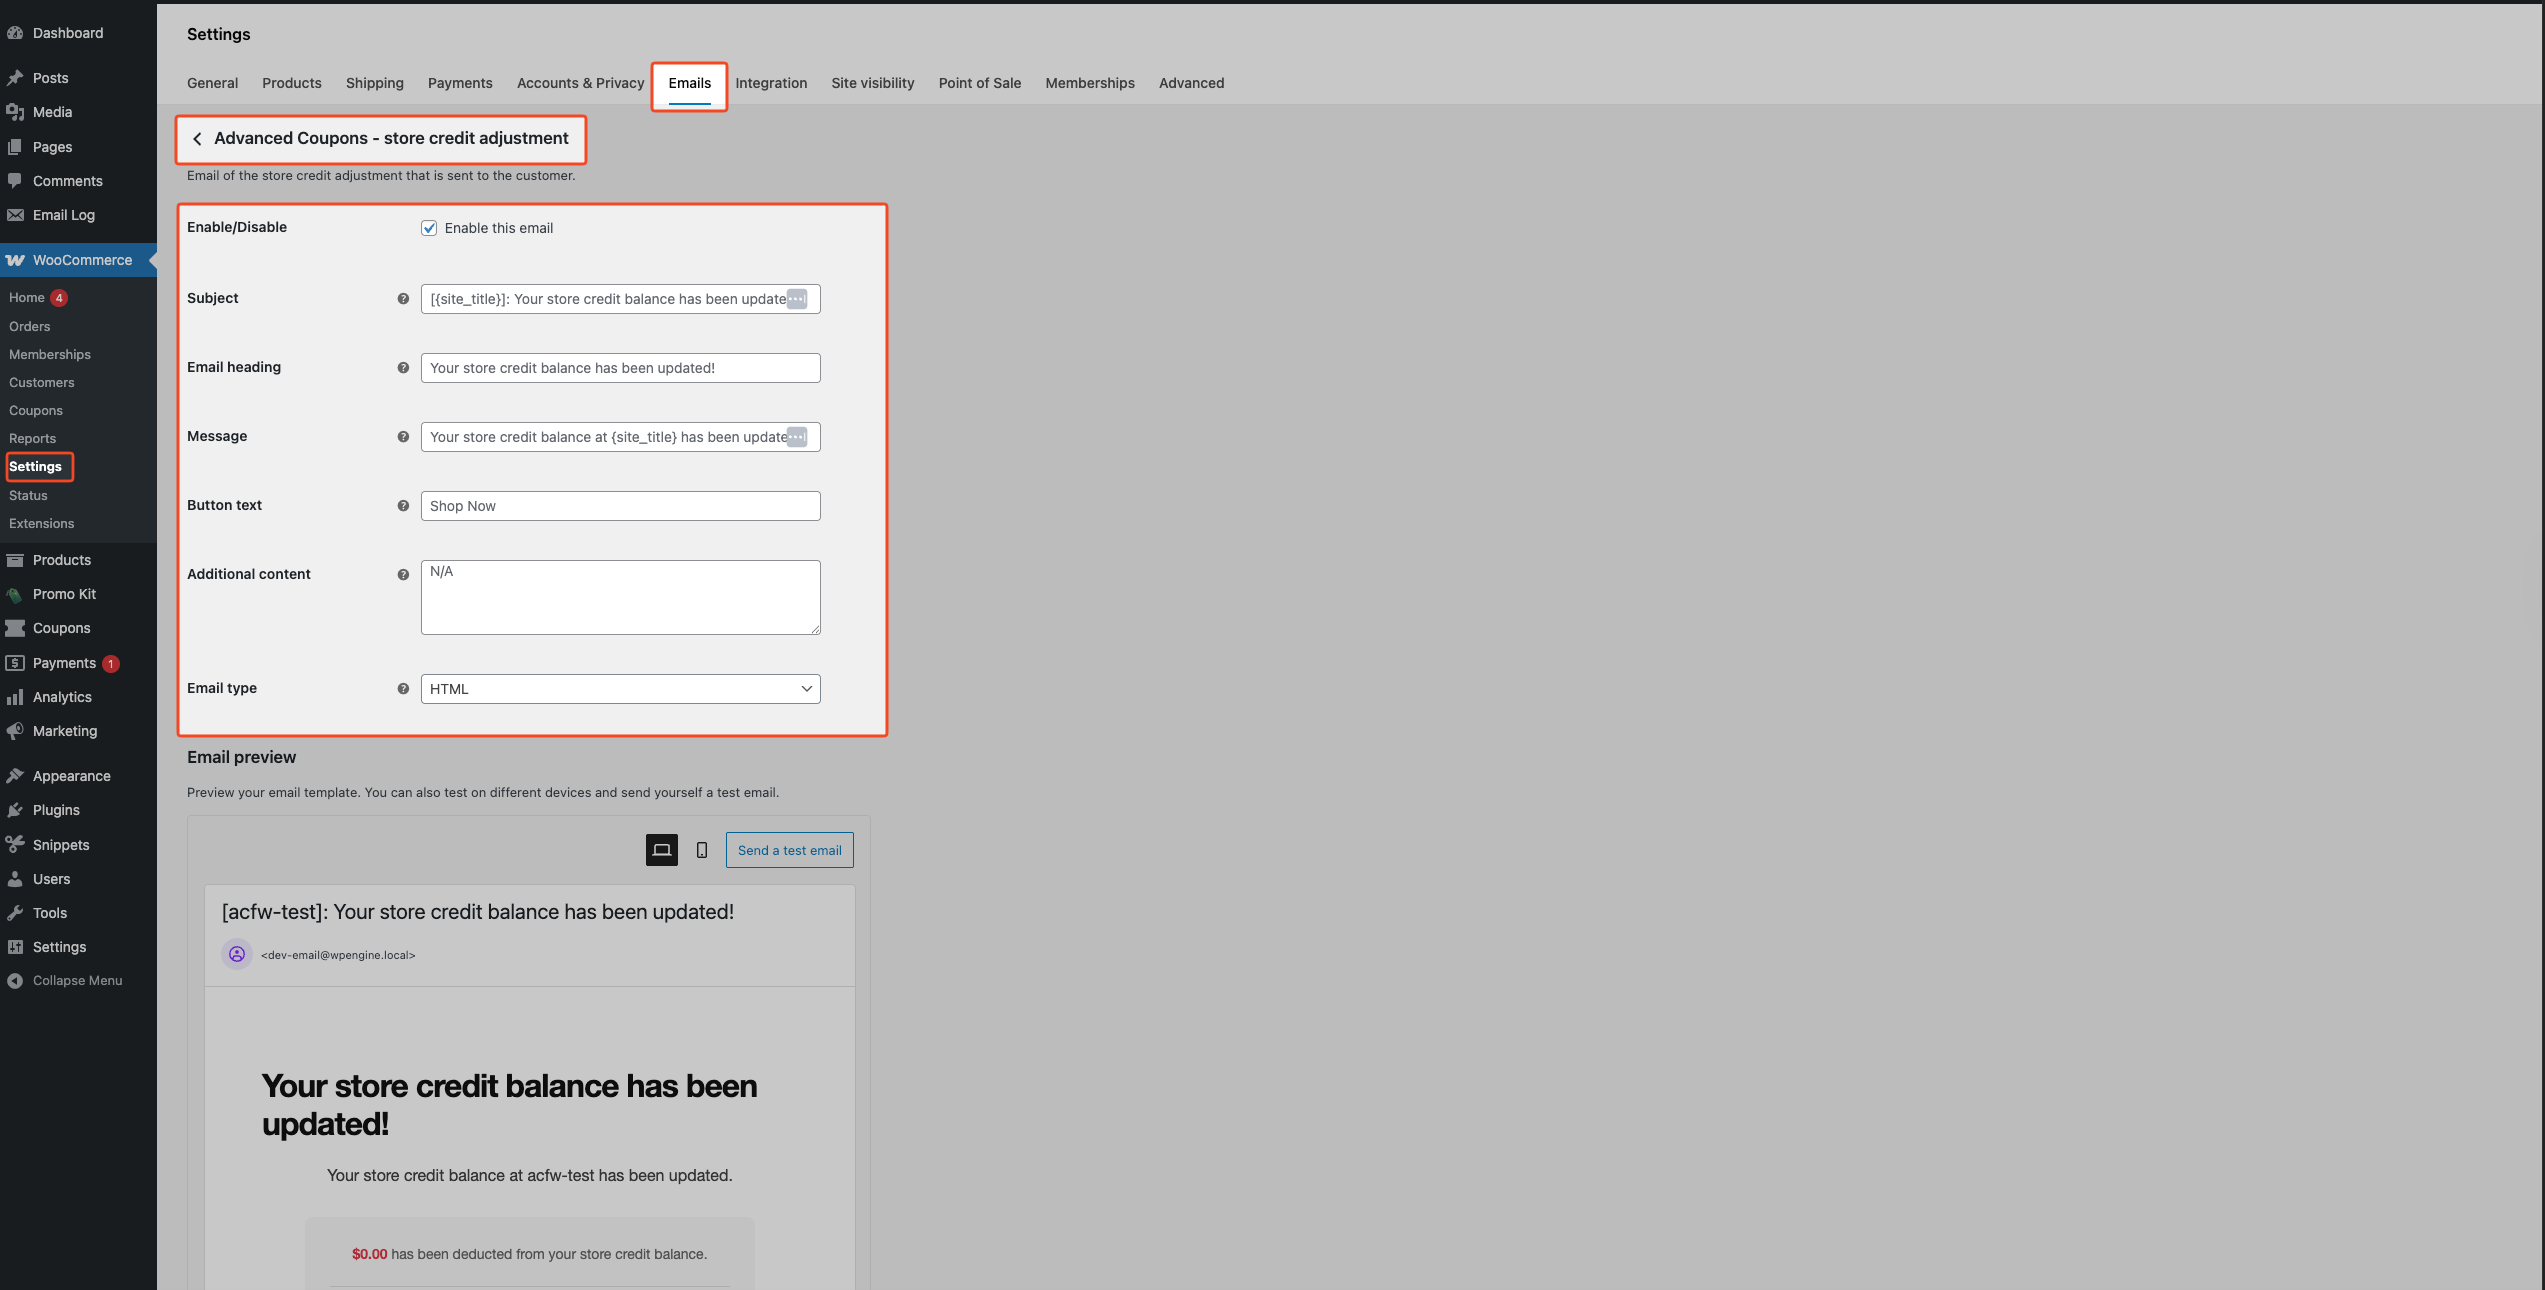This screenshot has width=2545, height=1290.
Task: Open the Email type HTML dropdown
Action: point(620,689)
